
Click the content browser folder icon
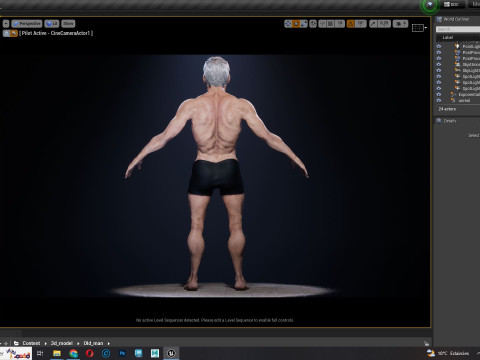(16, 343)
